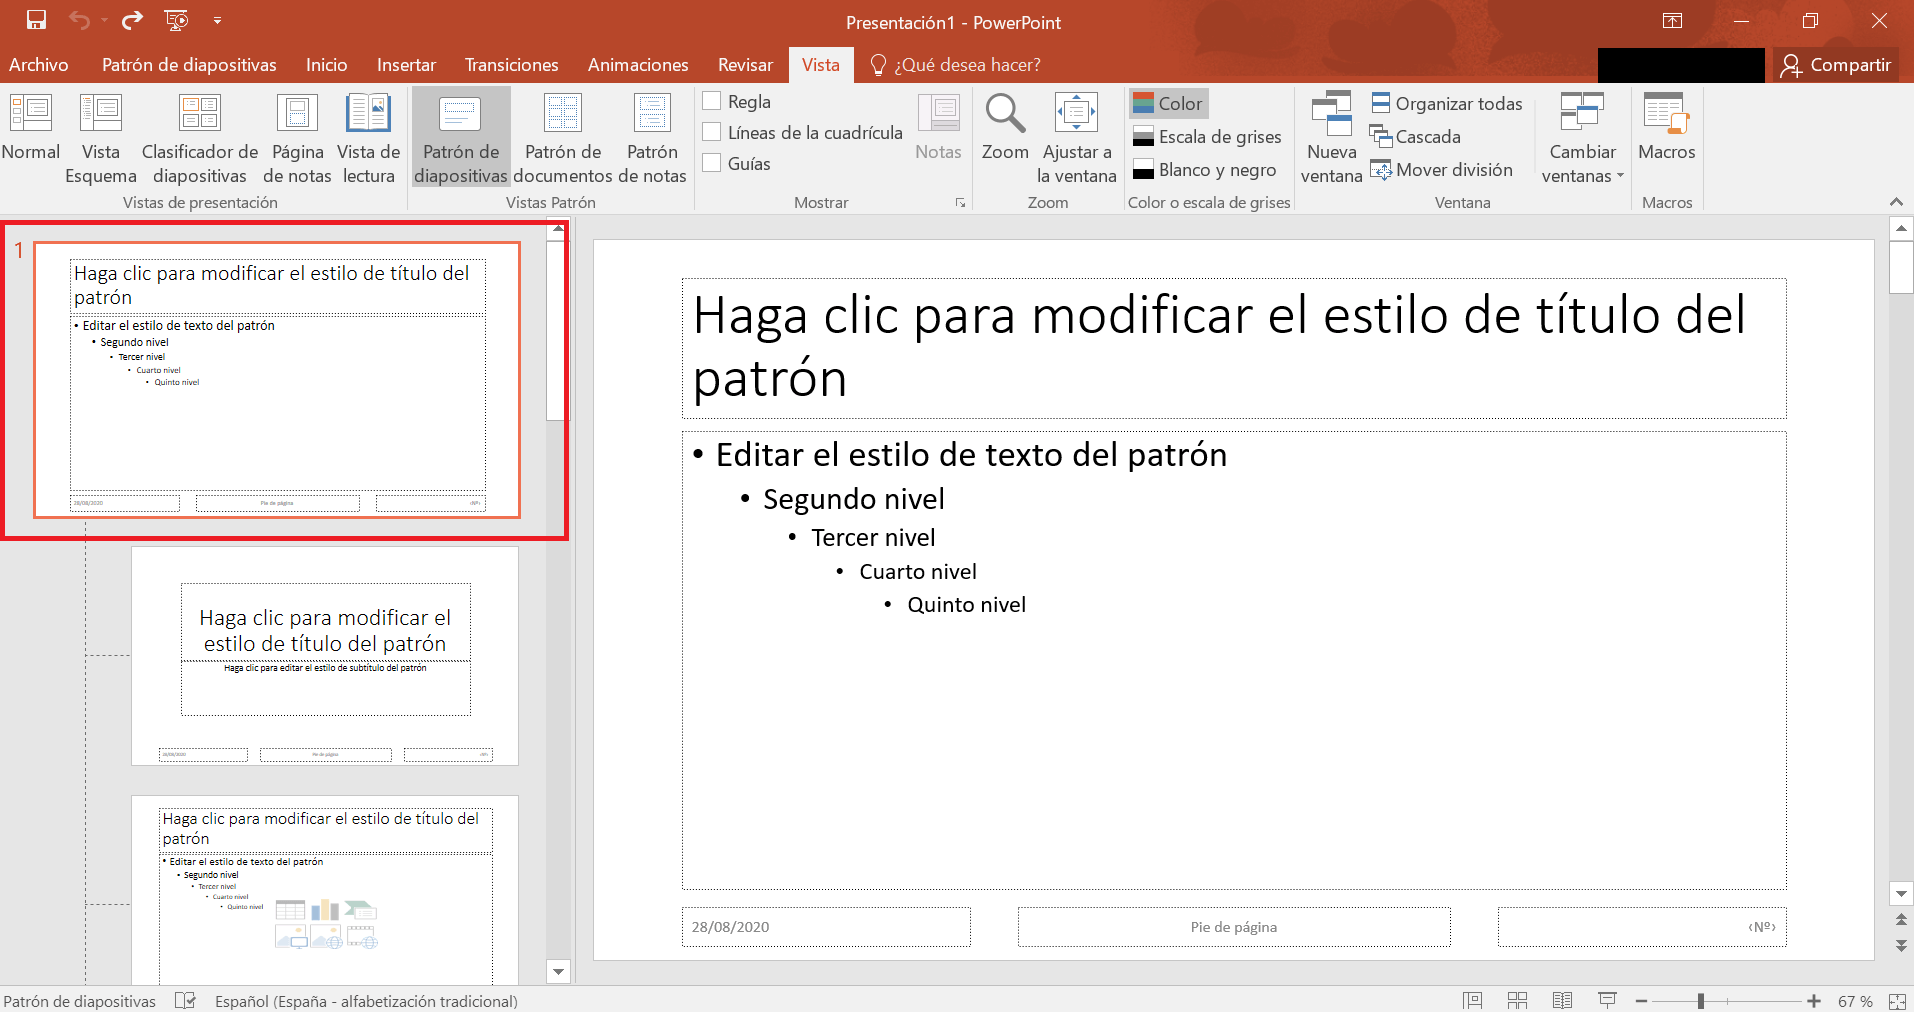Open the Revisar tab

click(x=745, y=65)
